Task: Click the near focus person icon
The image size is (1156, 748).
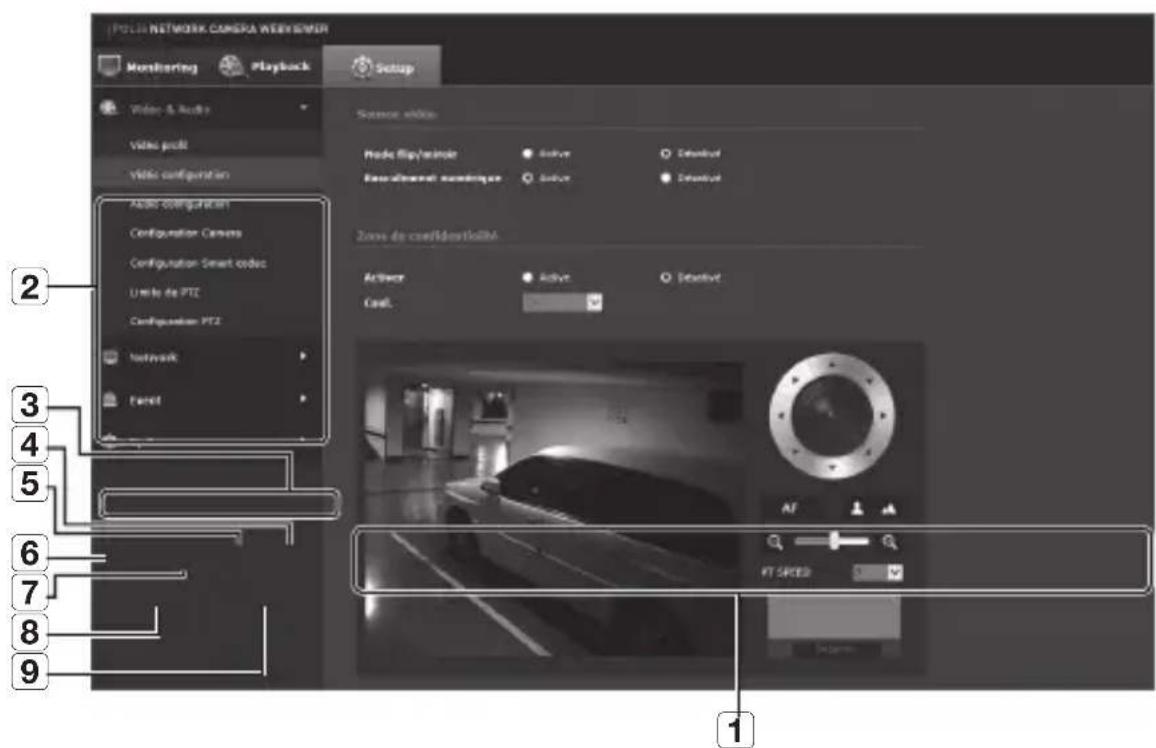Action: [857, 508]
